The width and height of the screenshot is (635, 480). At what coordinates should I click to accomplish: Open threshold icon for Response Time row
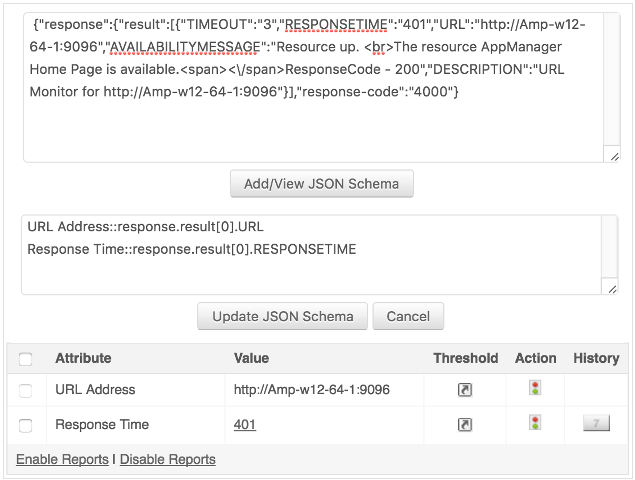pyautogui.click(x=465, y=425)
